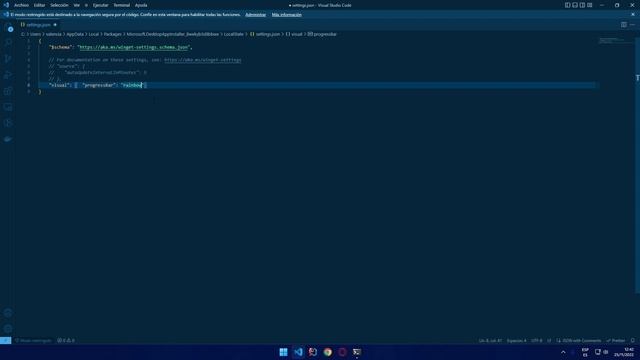Click the remote window indicator in status bar

[x=5, y=340]
